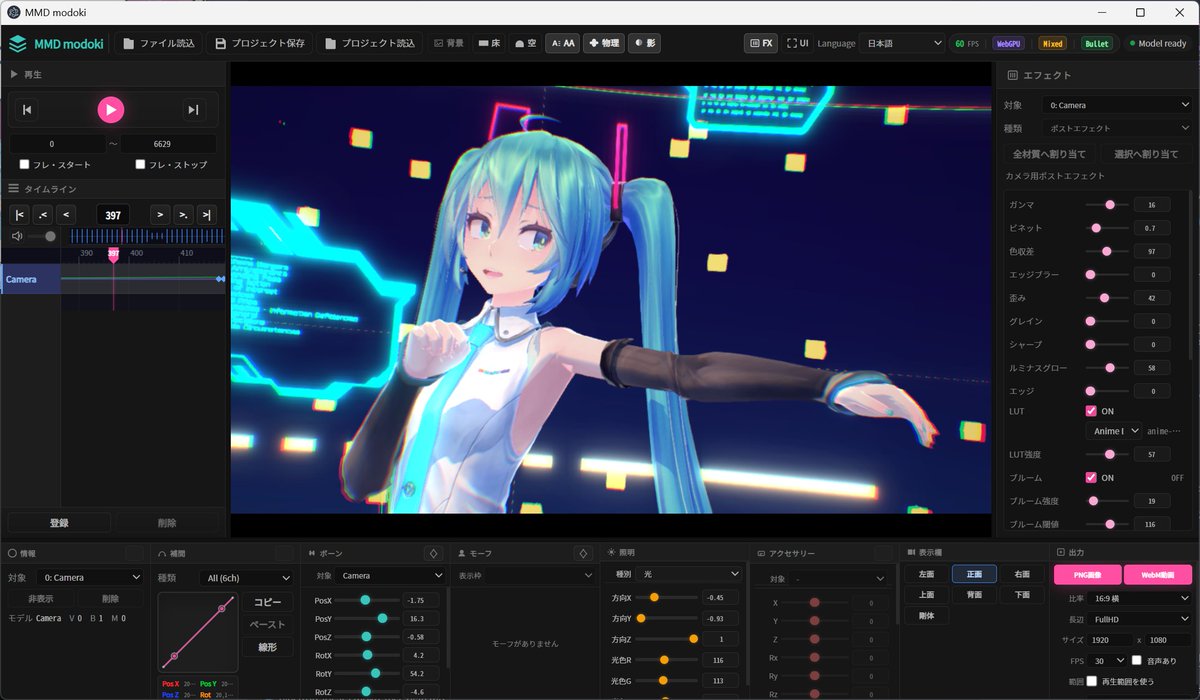The image size is (1200, 700).
Task: Click the 登録 register keyframe button
Action: click(x=58, y=523)
